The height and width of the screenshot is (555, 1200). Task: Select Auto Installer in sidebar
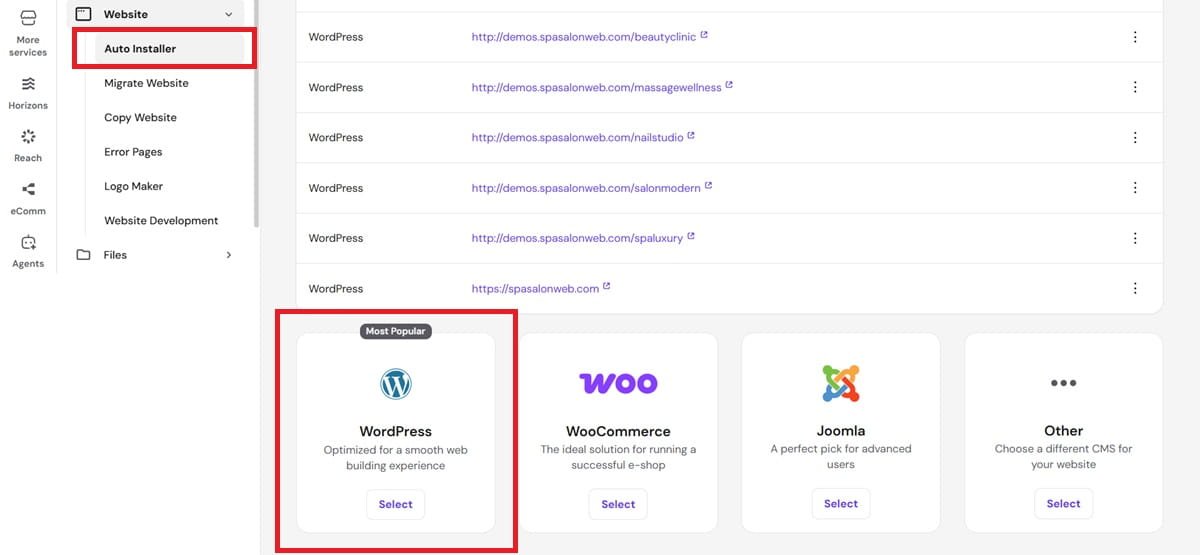click(x=169, y=49)
